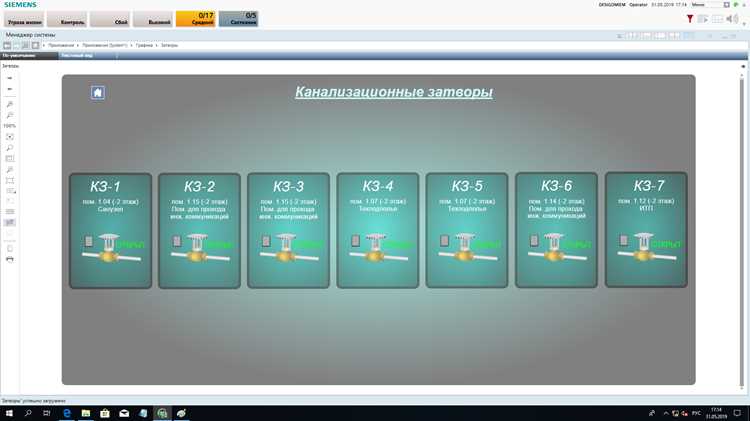
Task: Click the КЗ-2 valve symbol
Action: (200, 248)
